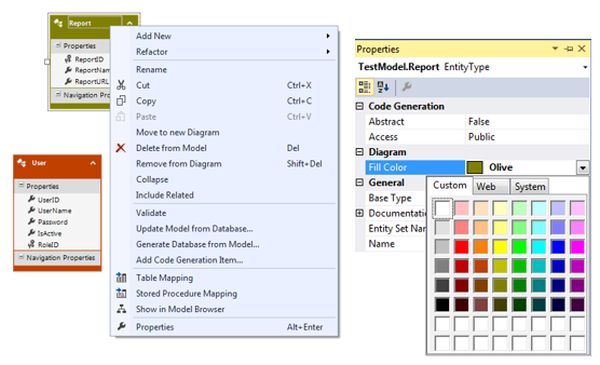The image size is (600, 365).
Task: Pick the pure blue color swatch
Action: tap(558, 247)
